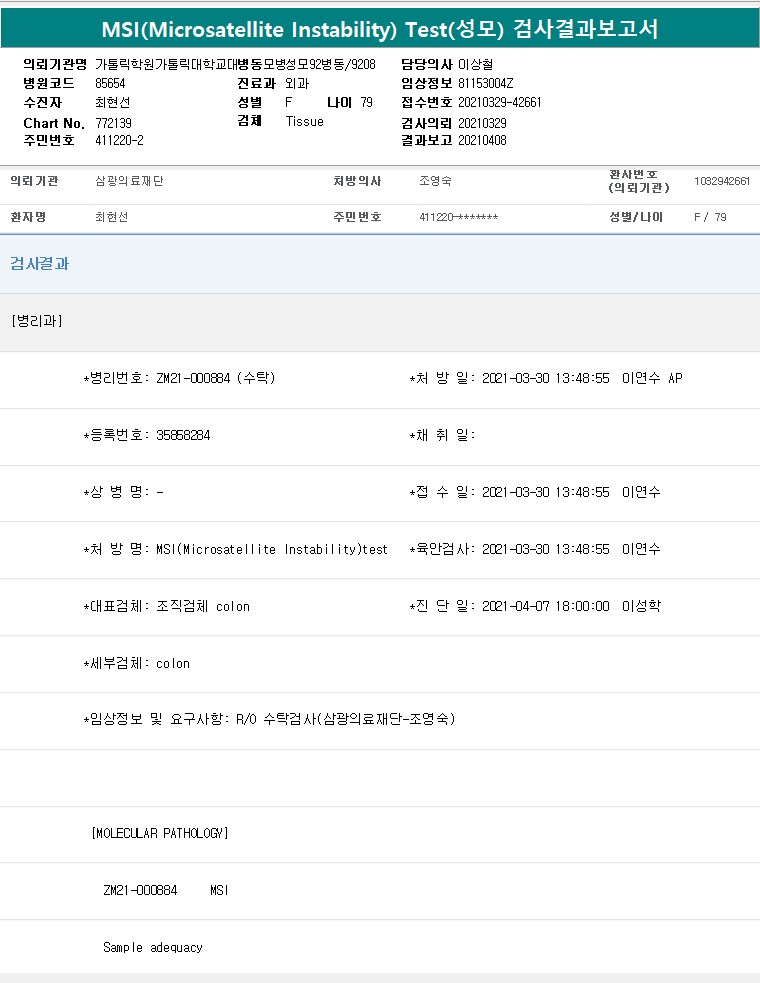Screen dimensions: 760x983
Task: Click the referring institution 삼광의료재단
Action: [x=129, y=181]
